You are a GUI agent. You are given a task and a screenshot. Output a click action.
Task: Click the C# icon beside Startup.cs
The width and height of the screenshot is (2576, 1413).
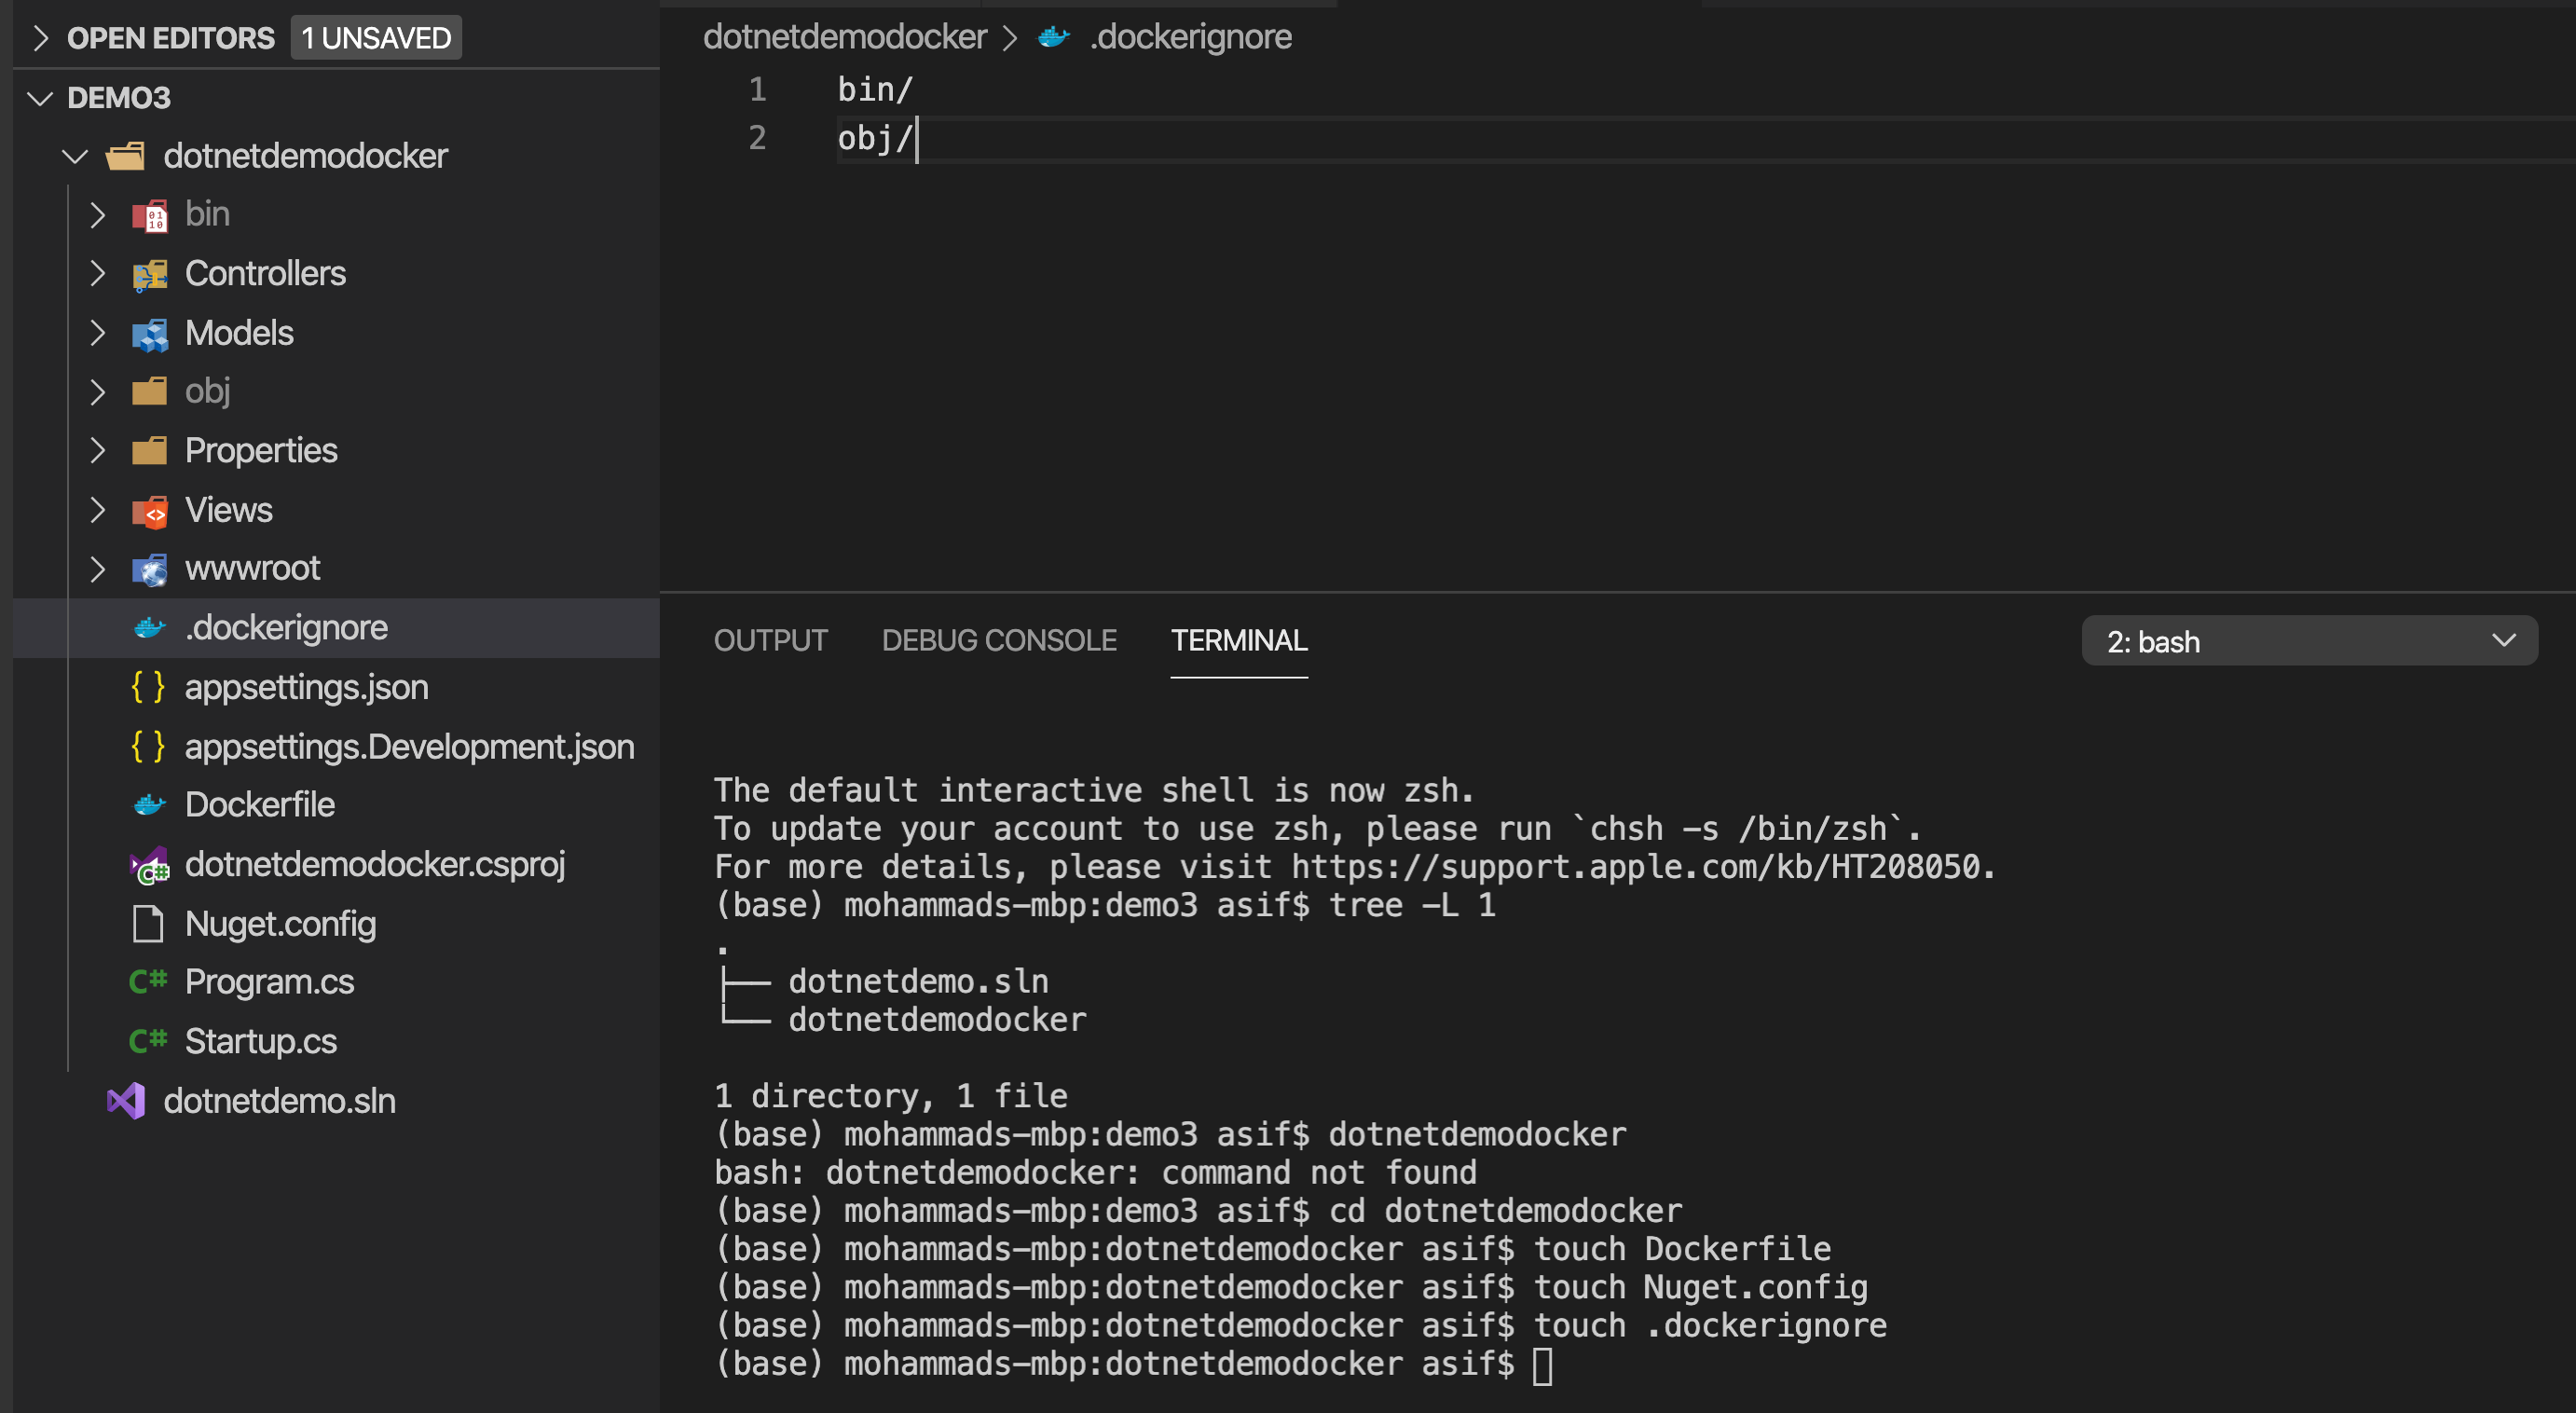(147, 1041)
